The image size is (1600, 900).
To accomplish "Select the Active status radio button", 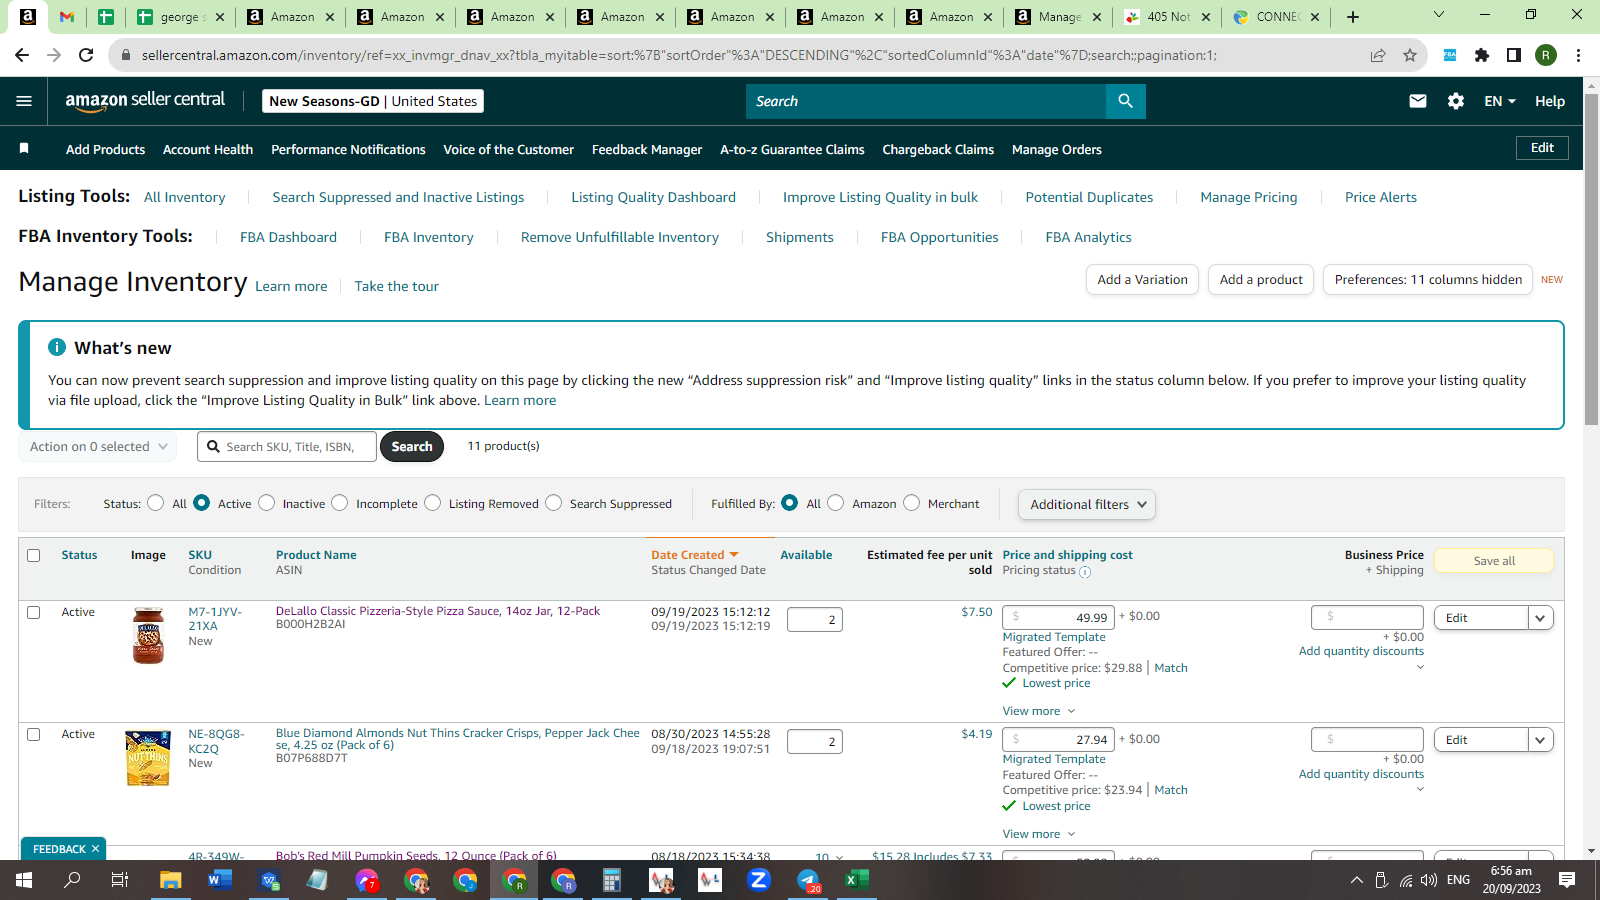I will click(x=202, y=503).
